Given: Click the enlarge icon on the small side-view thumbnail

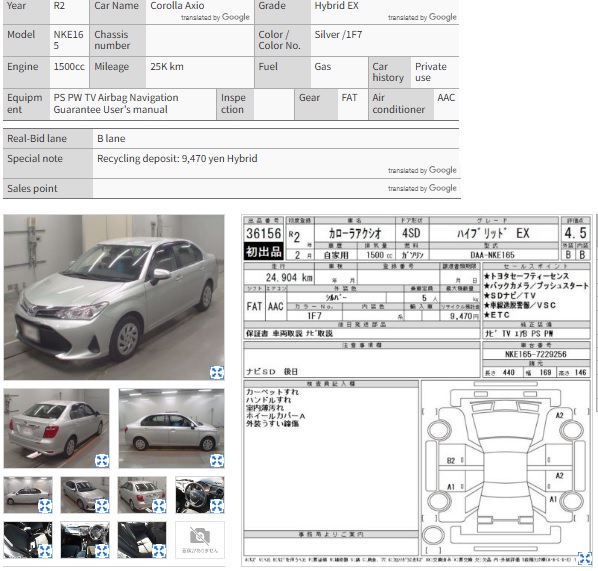Looking at the screenshot, I should tap(45, 506).
